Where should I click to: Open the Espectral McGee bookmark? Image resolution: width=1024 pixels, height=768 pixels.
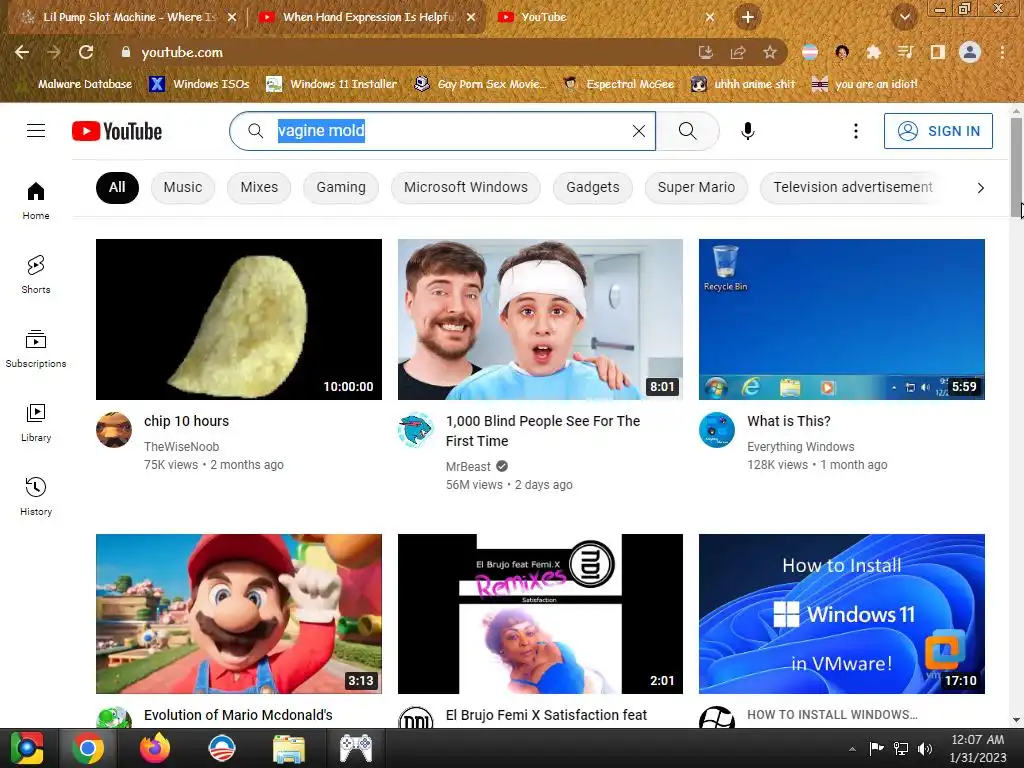coord(618,84)
